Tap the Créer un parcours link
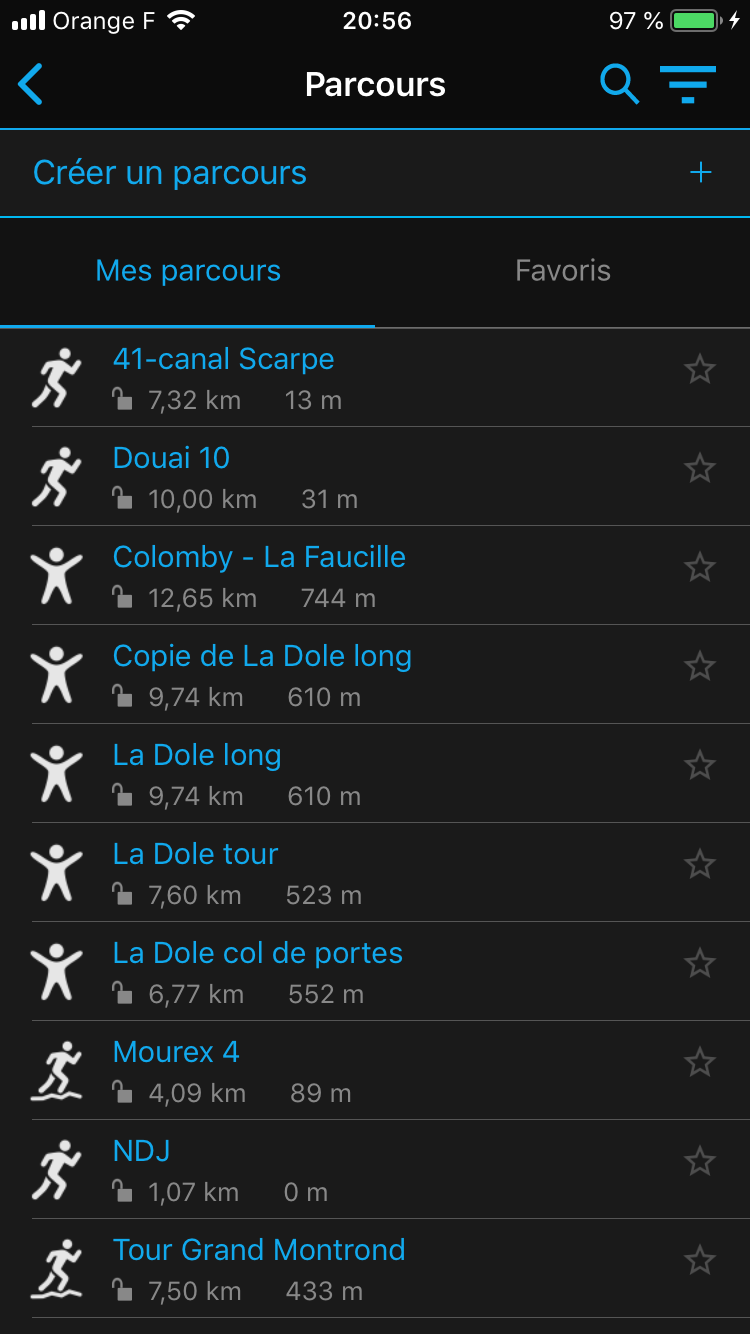This screenshot has width=750, height=1334. pos(170,173)
